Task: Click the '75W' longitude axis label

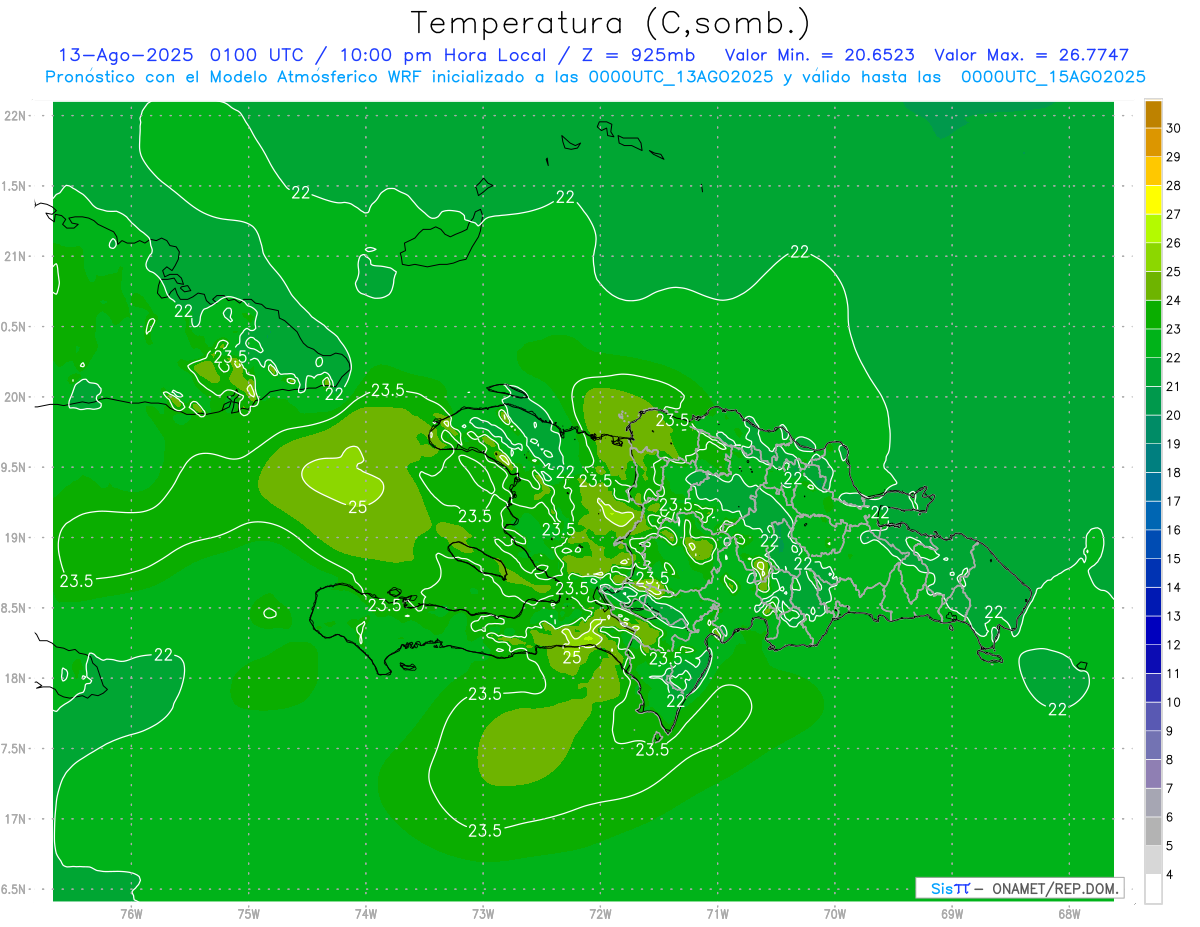Action: tap(248, 913)
